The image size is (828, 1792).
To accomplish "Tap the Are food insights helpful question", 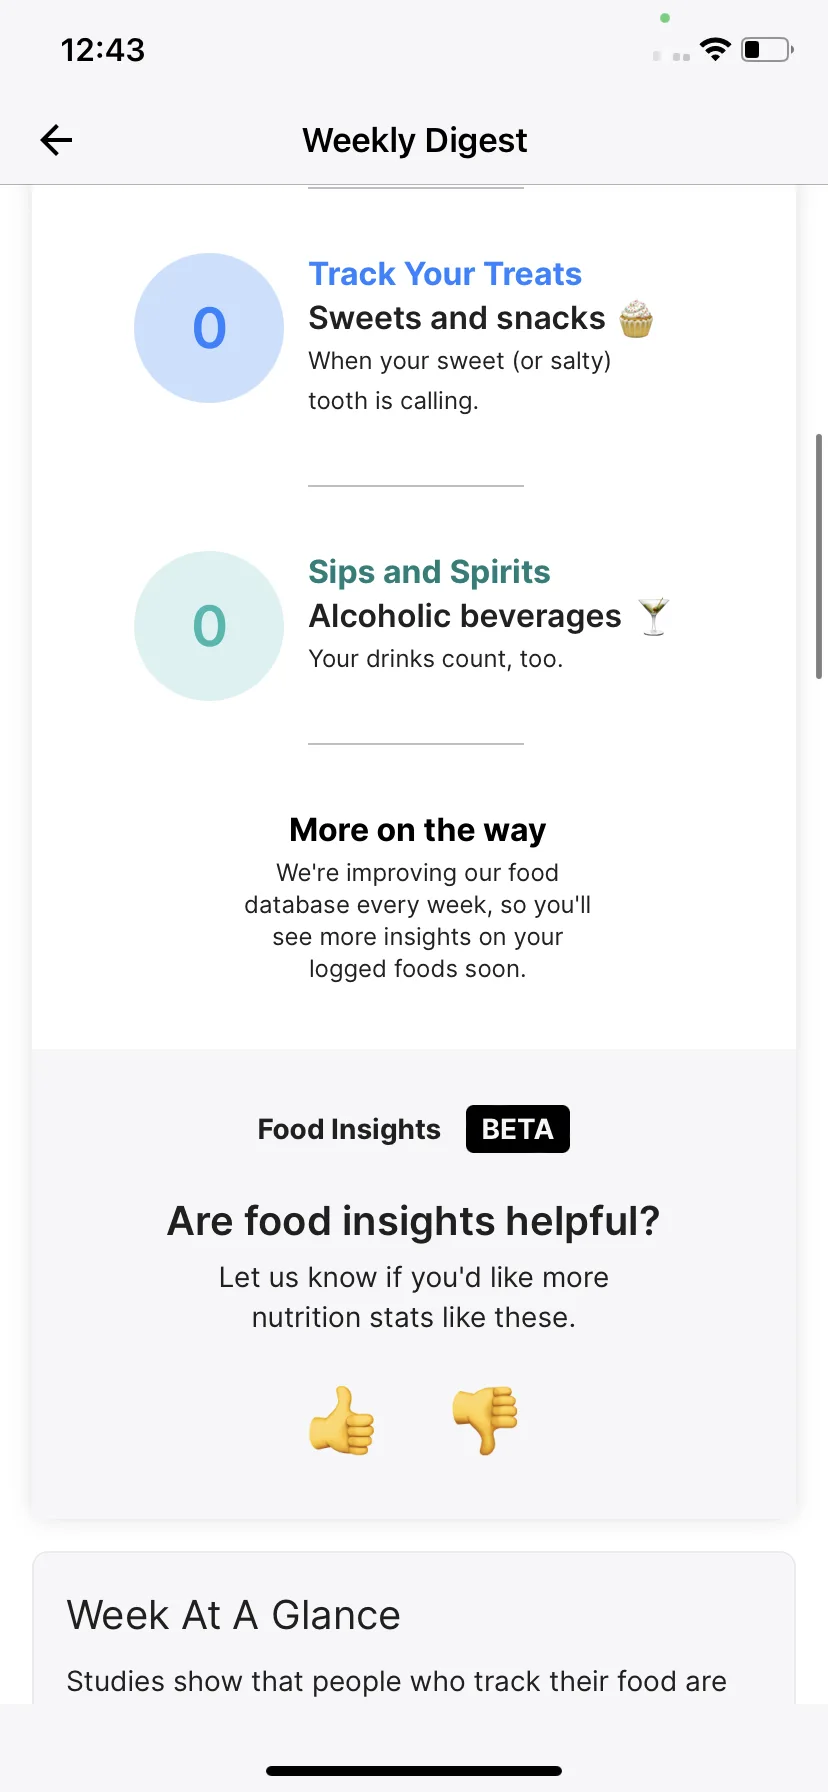I will click(x=414, y=1221).
